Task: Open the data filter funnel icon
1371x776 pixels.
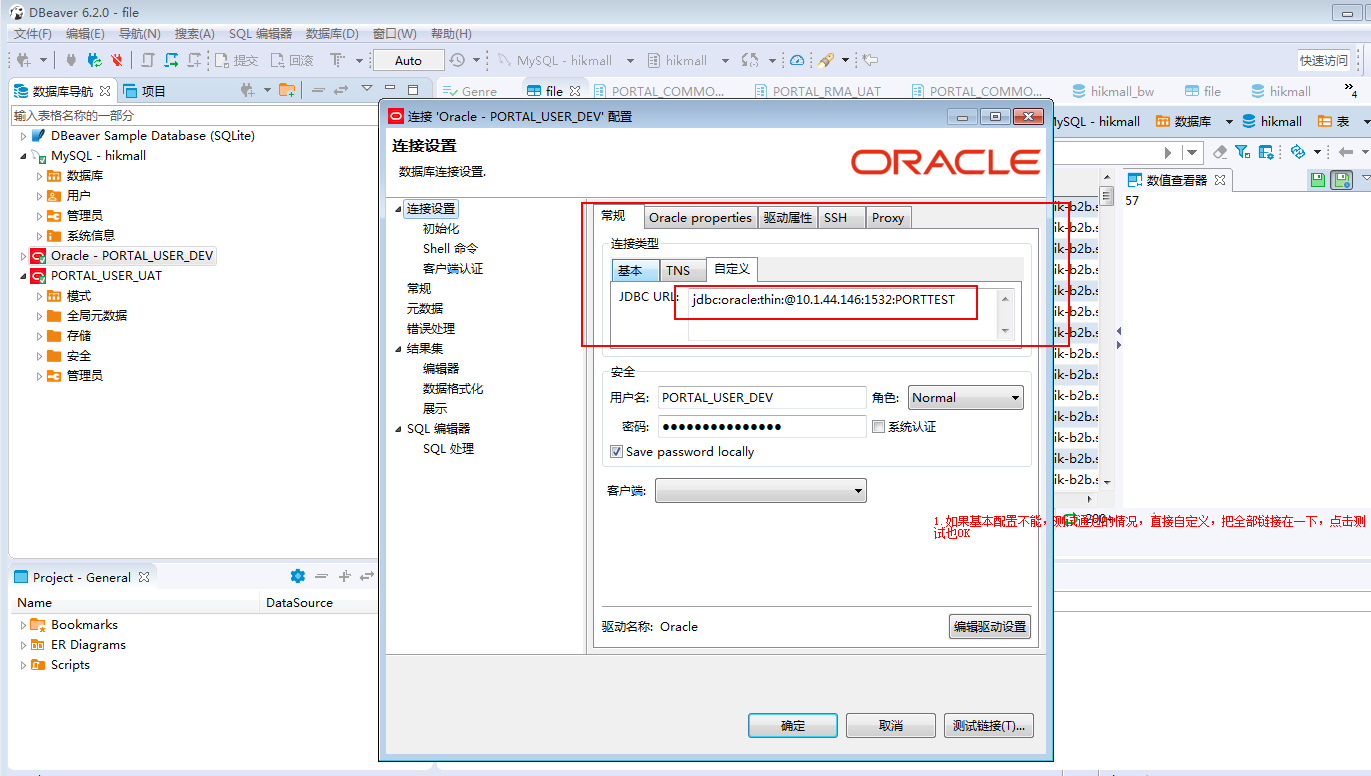Action: (1241, 152)
